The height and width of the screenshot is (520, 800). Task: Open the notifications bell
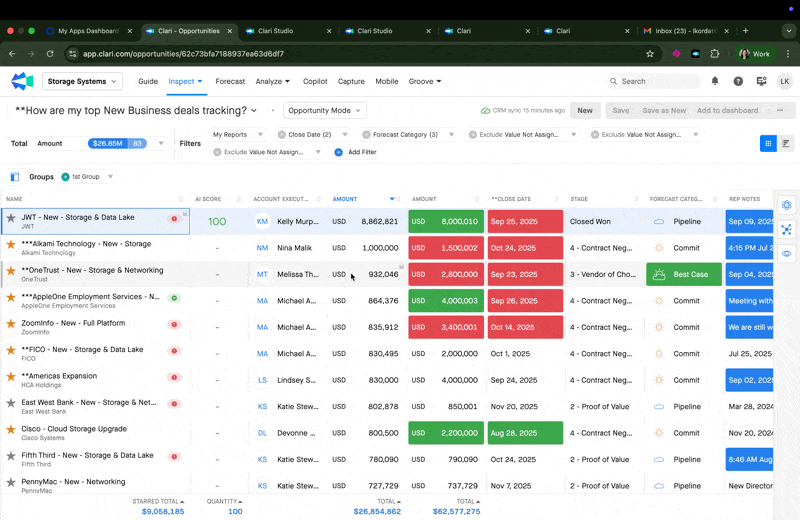coord(715,81)
